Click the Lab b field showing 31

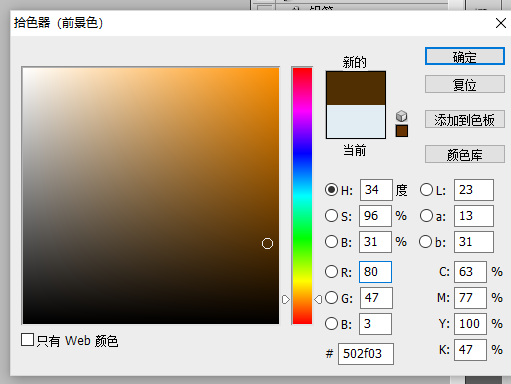[x=474, y=242]
